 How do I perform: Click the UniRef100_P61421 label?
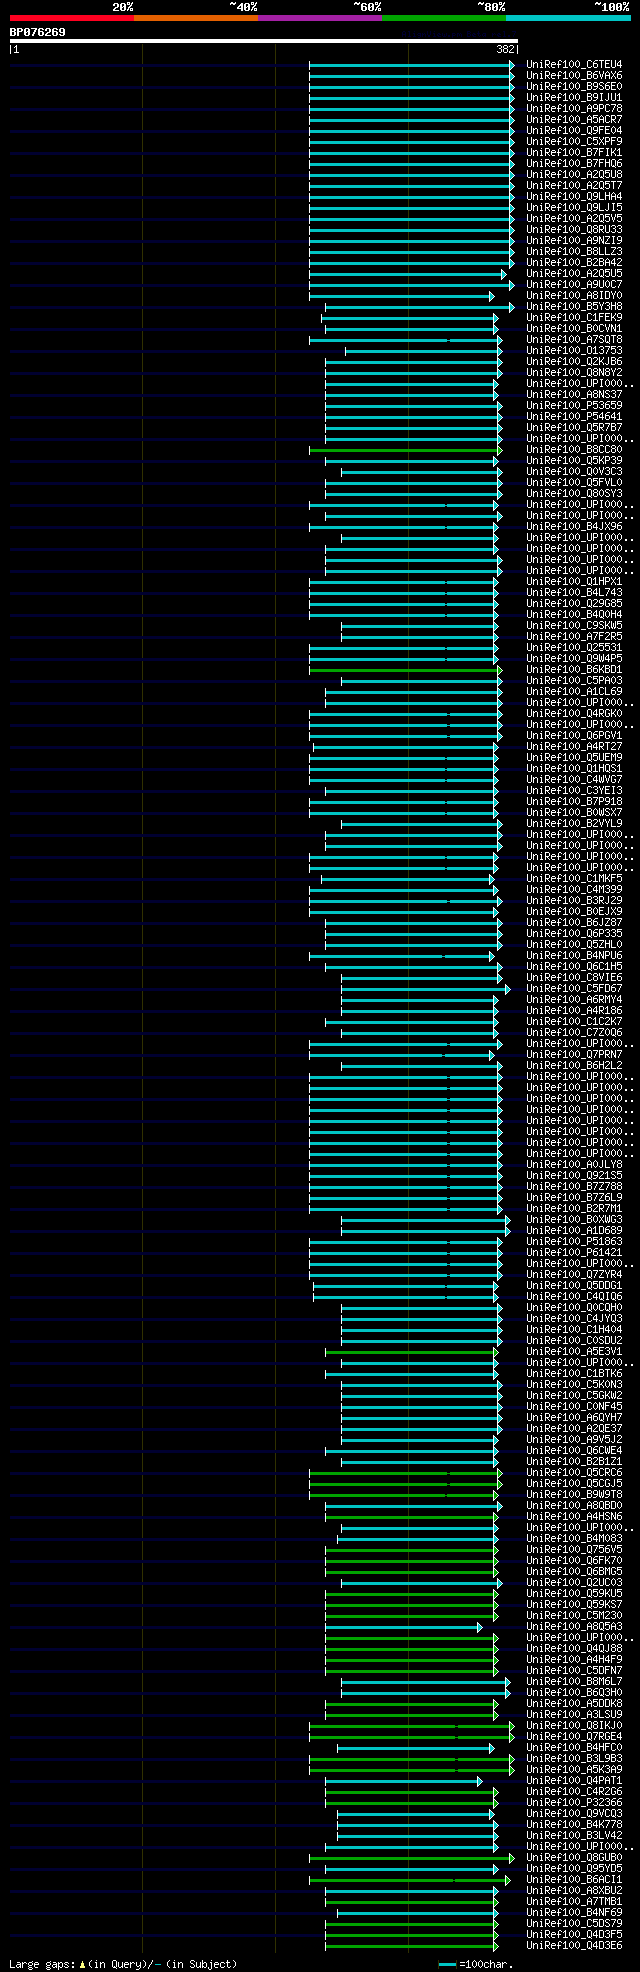click(x=574, y=1253)
